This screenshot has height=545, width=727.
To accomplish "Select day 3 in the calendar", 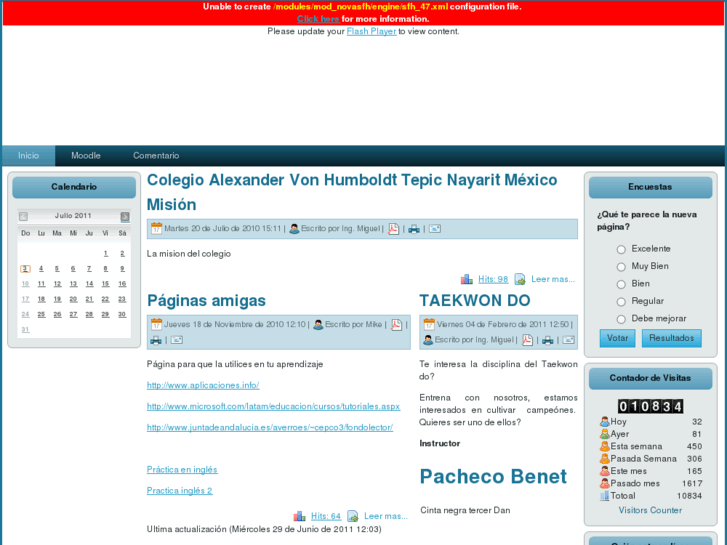I will (26, 269).
